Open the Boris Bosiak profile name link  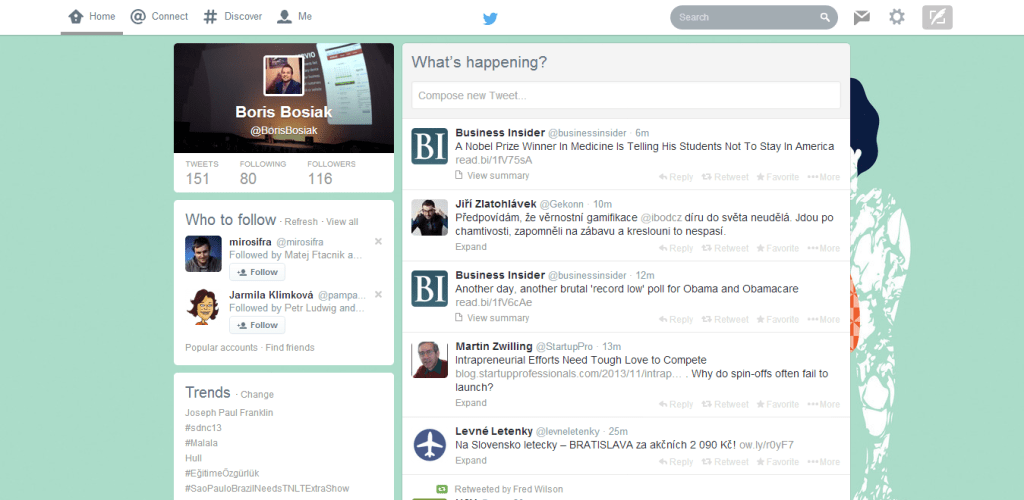point(283,112)
